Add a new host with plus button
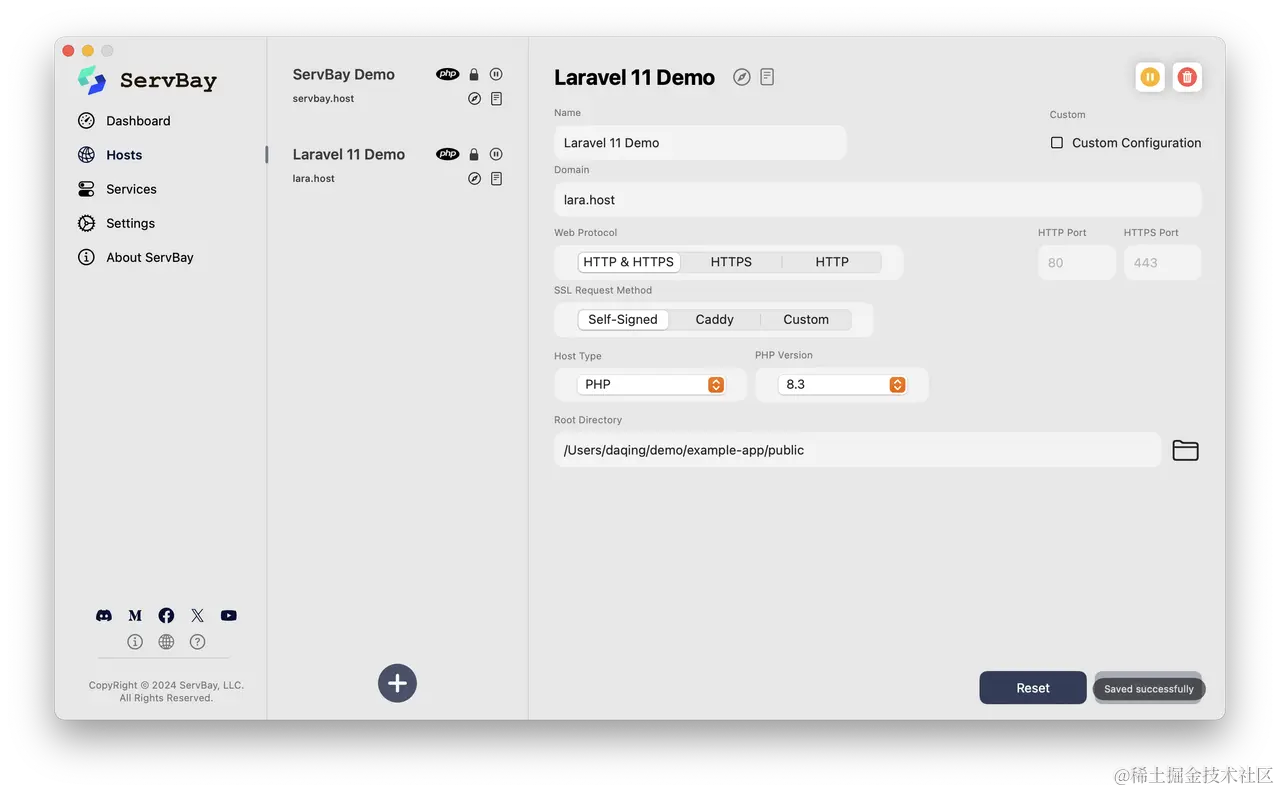Screen dimensions: 1280x792 click(397, 683)
